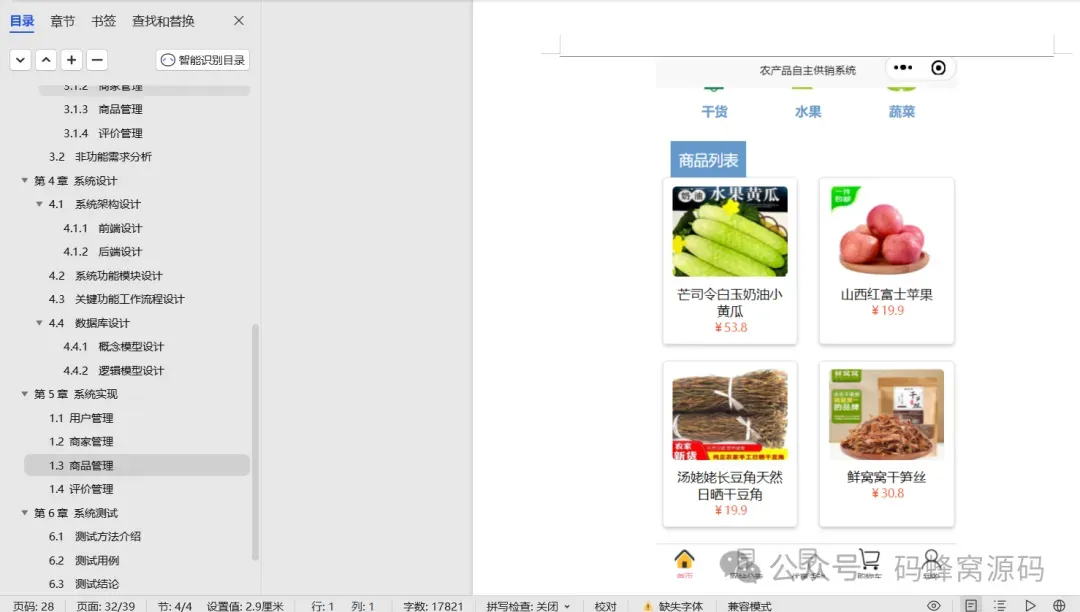Select the 水果 category
The height and width of the screenshot is (612, 1080).
[808, 112]
